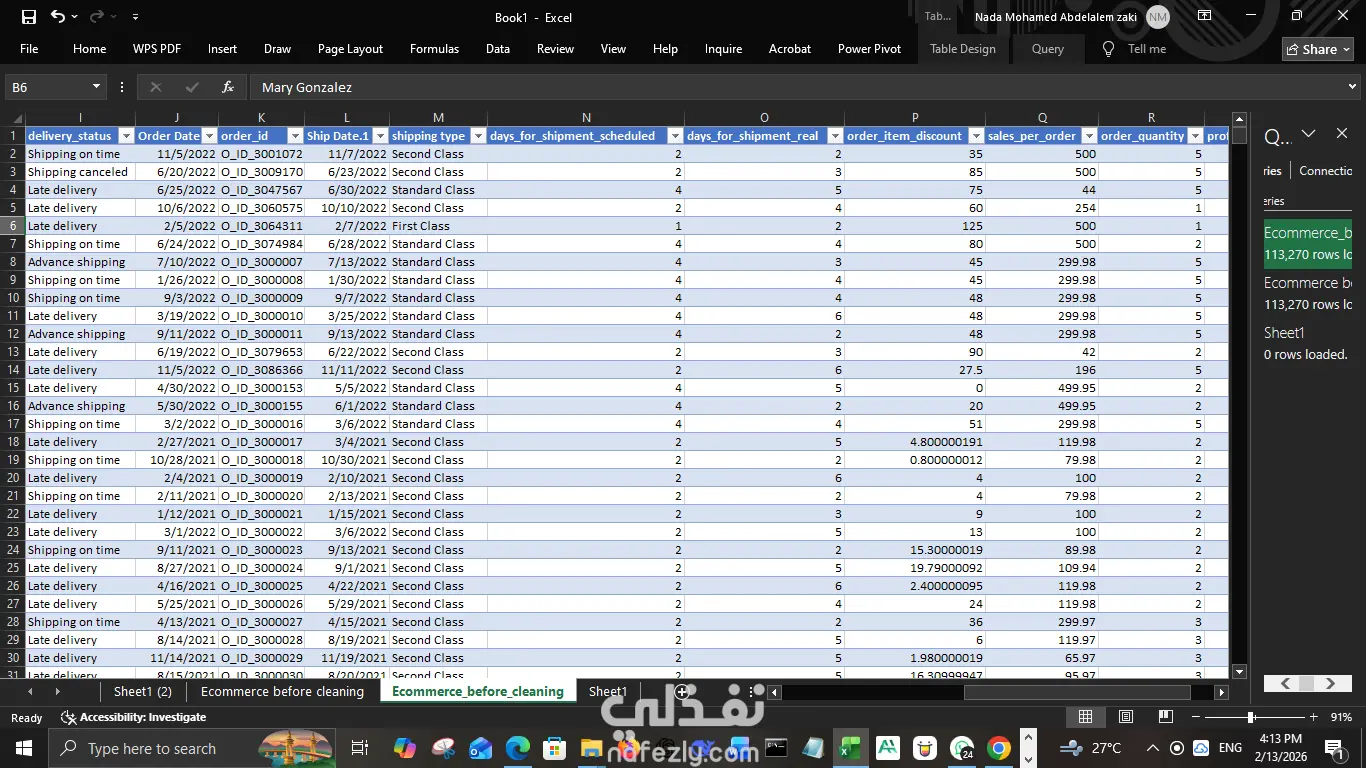1366x768 pixels.
Task: Open Ribbon Display Options
Action: point(1205,16)
